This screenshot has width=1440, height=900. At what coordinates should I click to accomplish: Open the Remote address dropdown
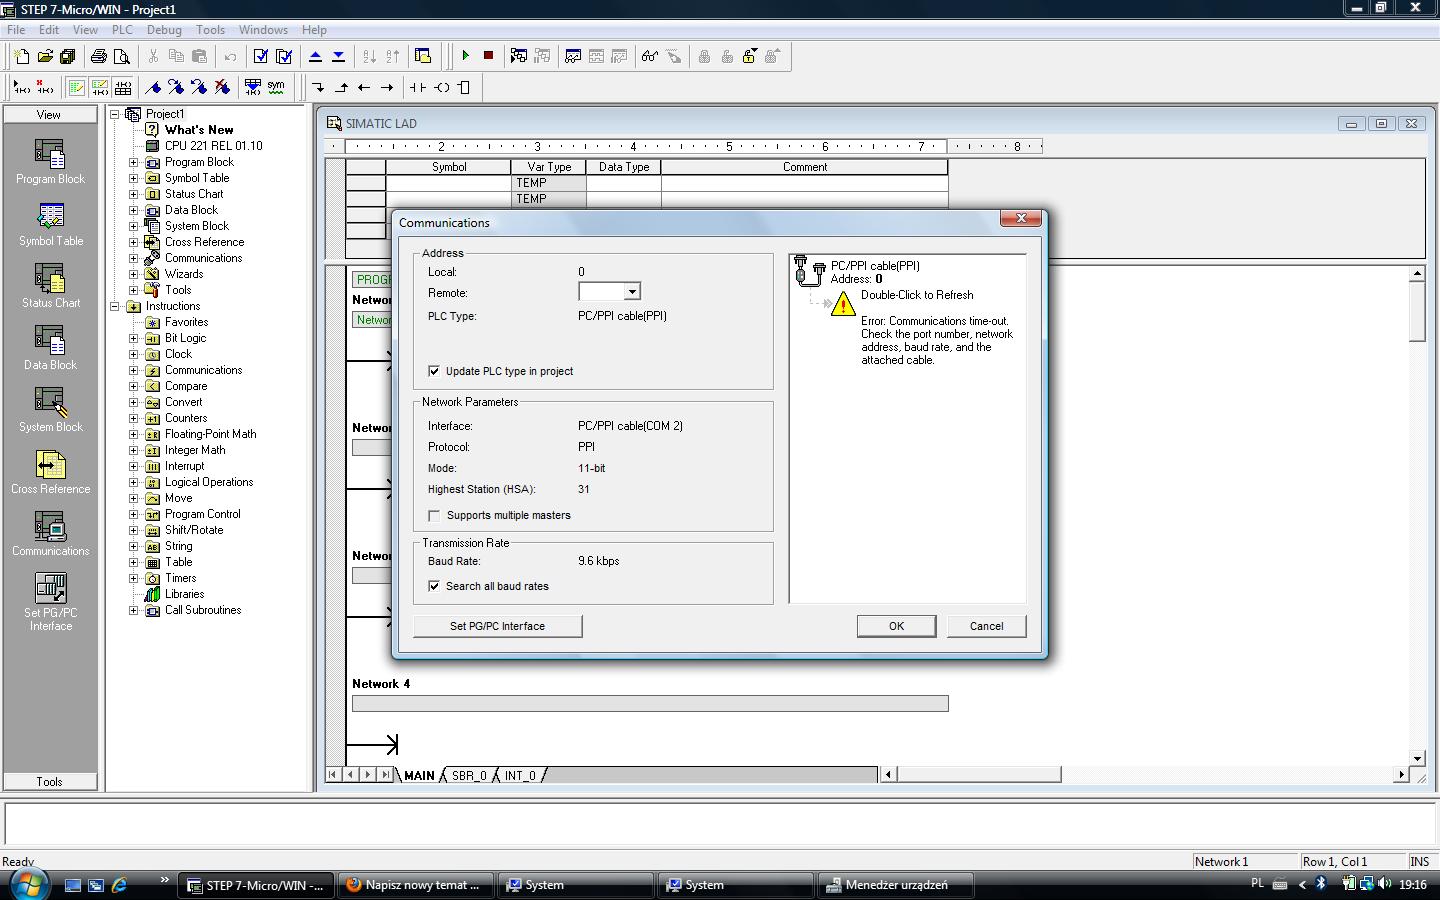(x=632, y=292)
